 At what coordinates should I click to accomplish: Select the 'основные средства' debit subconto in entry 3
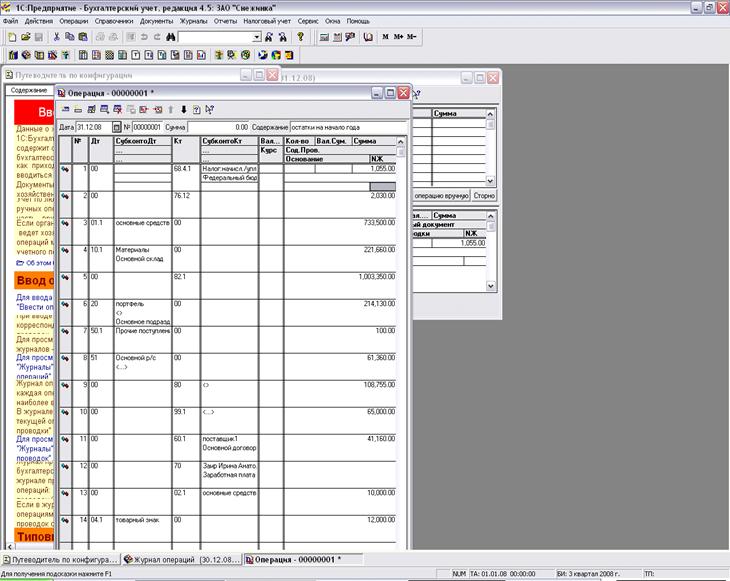click(x=143, y=223)
